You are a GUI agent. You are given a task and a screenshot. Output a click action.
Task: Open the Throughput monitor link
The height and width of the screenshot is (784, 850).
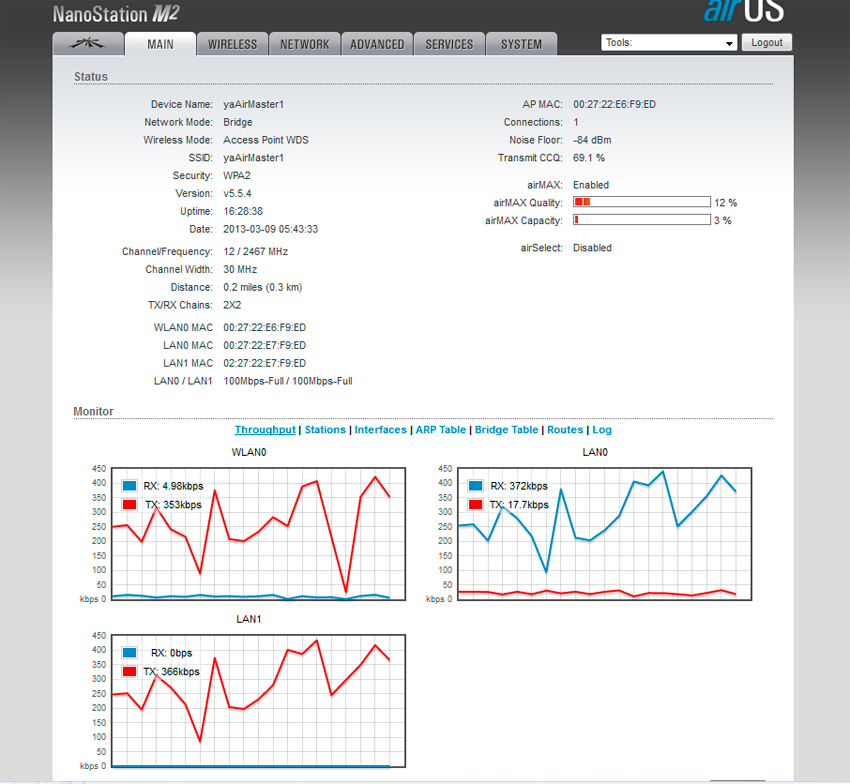tap(265, 429)
